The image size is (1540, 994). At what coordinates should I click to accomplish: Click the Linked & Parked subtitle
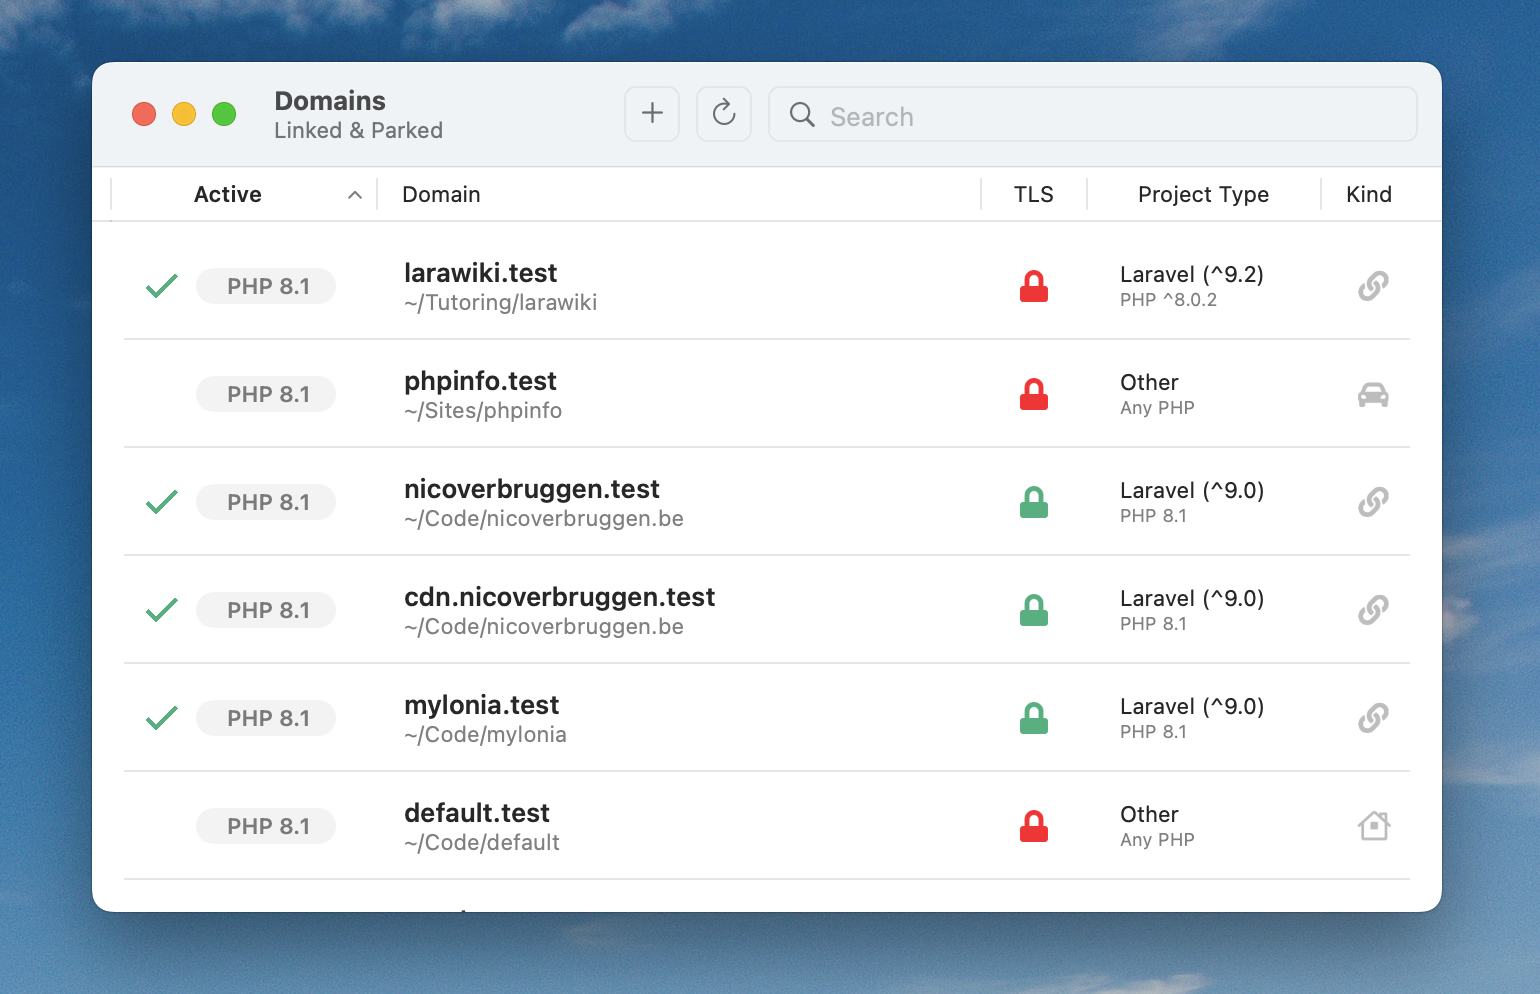point(358,130)
